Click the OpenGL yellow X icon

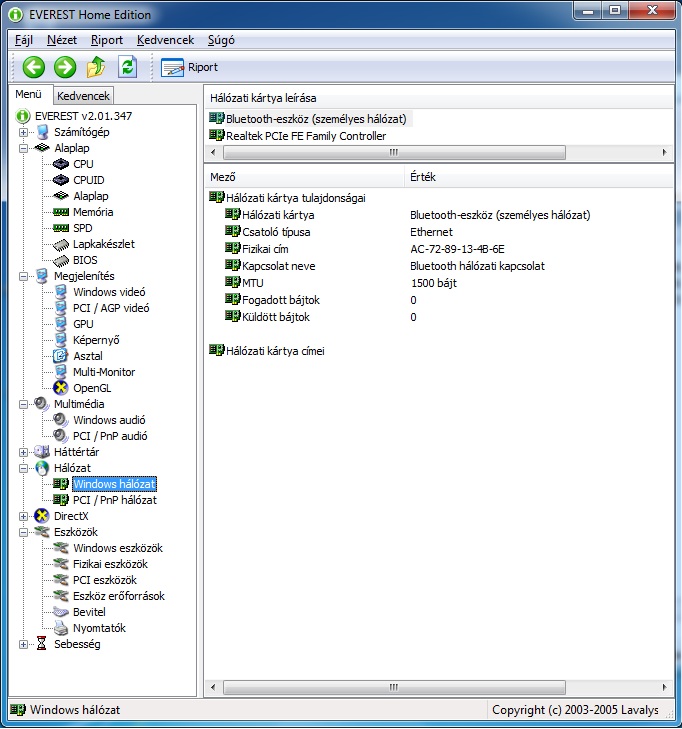(61, 388)
